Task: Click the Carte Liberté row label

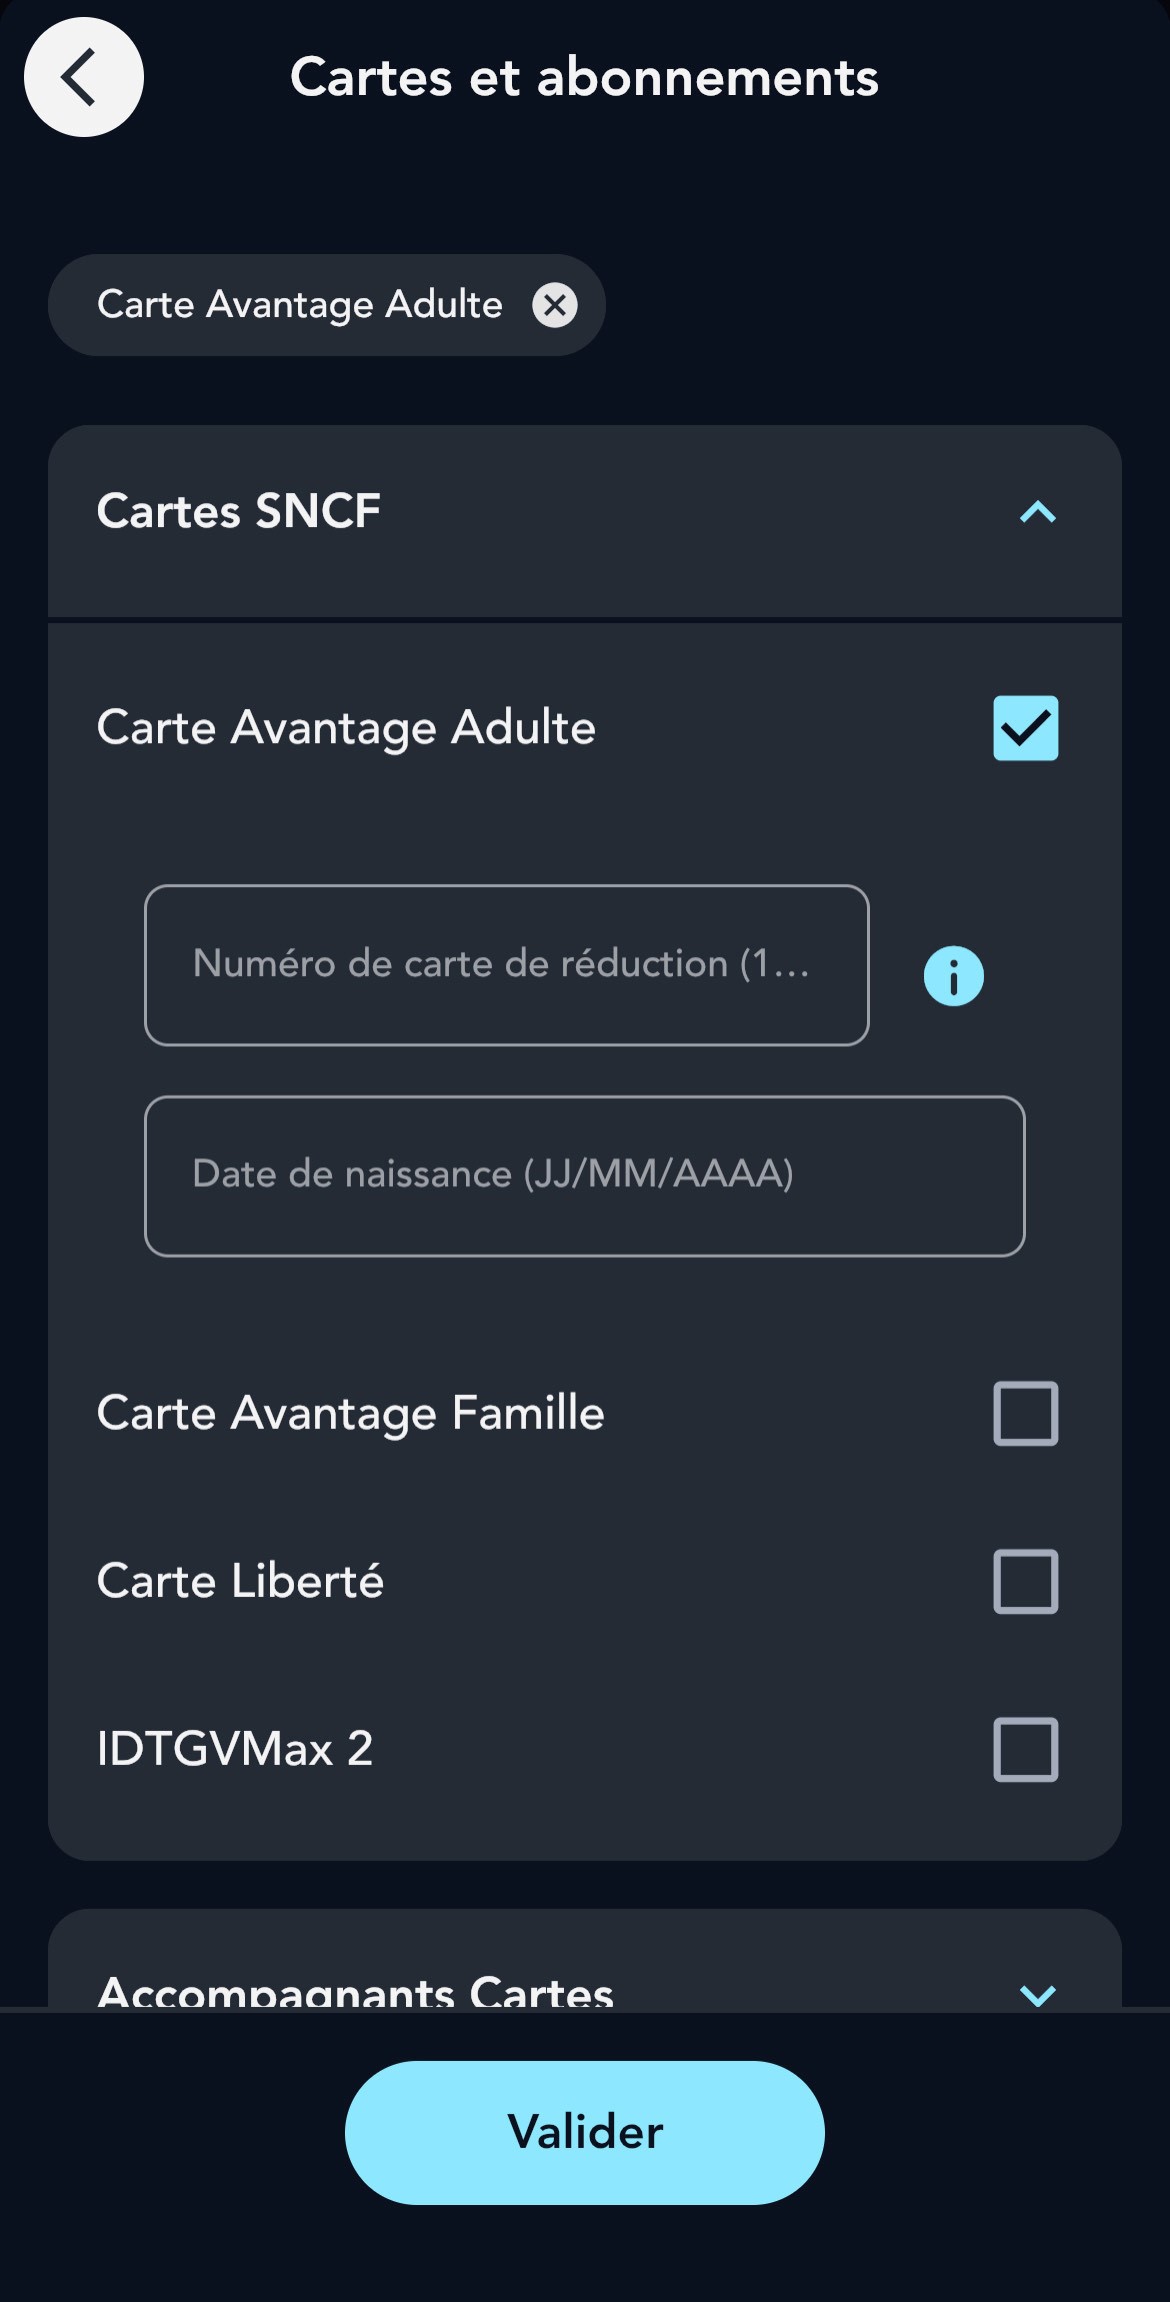Action: pyautogui.click(x=240, y=1581)
